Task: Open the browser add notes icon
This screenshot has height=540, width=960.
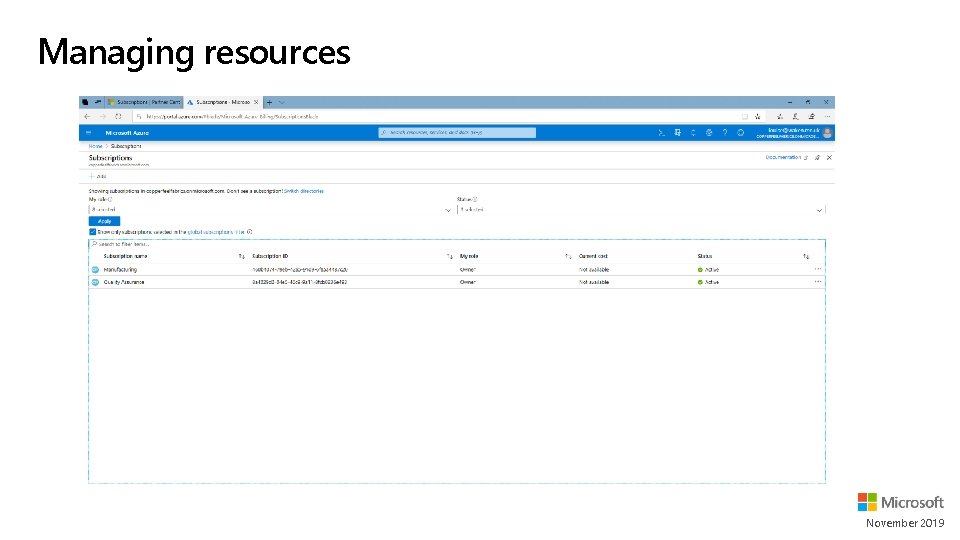Action: click(795, 116)
